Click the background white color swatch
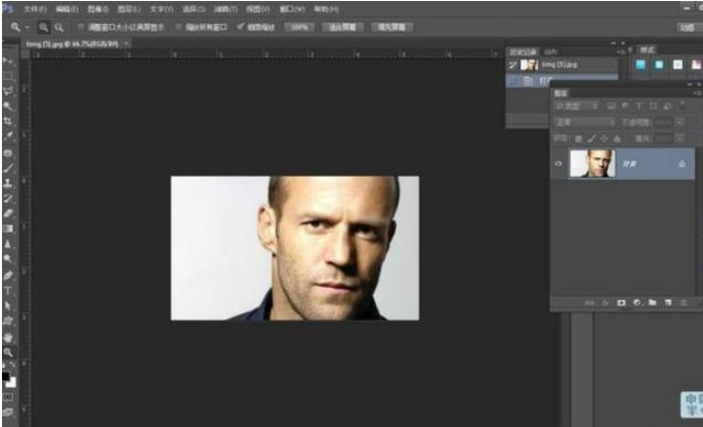Image resolution: width=703 pixels, height=427 pixels. (x=12, y=383)
